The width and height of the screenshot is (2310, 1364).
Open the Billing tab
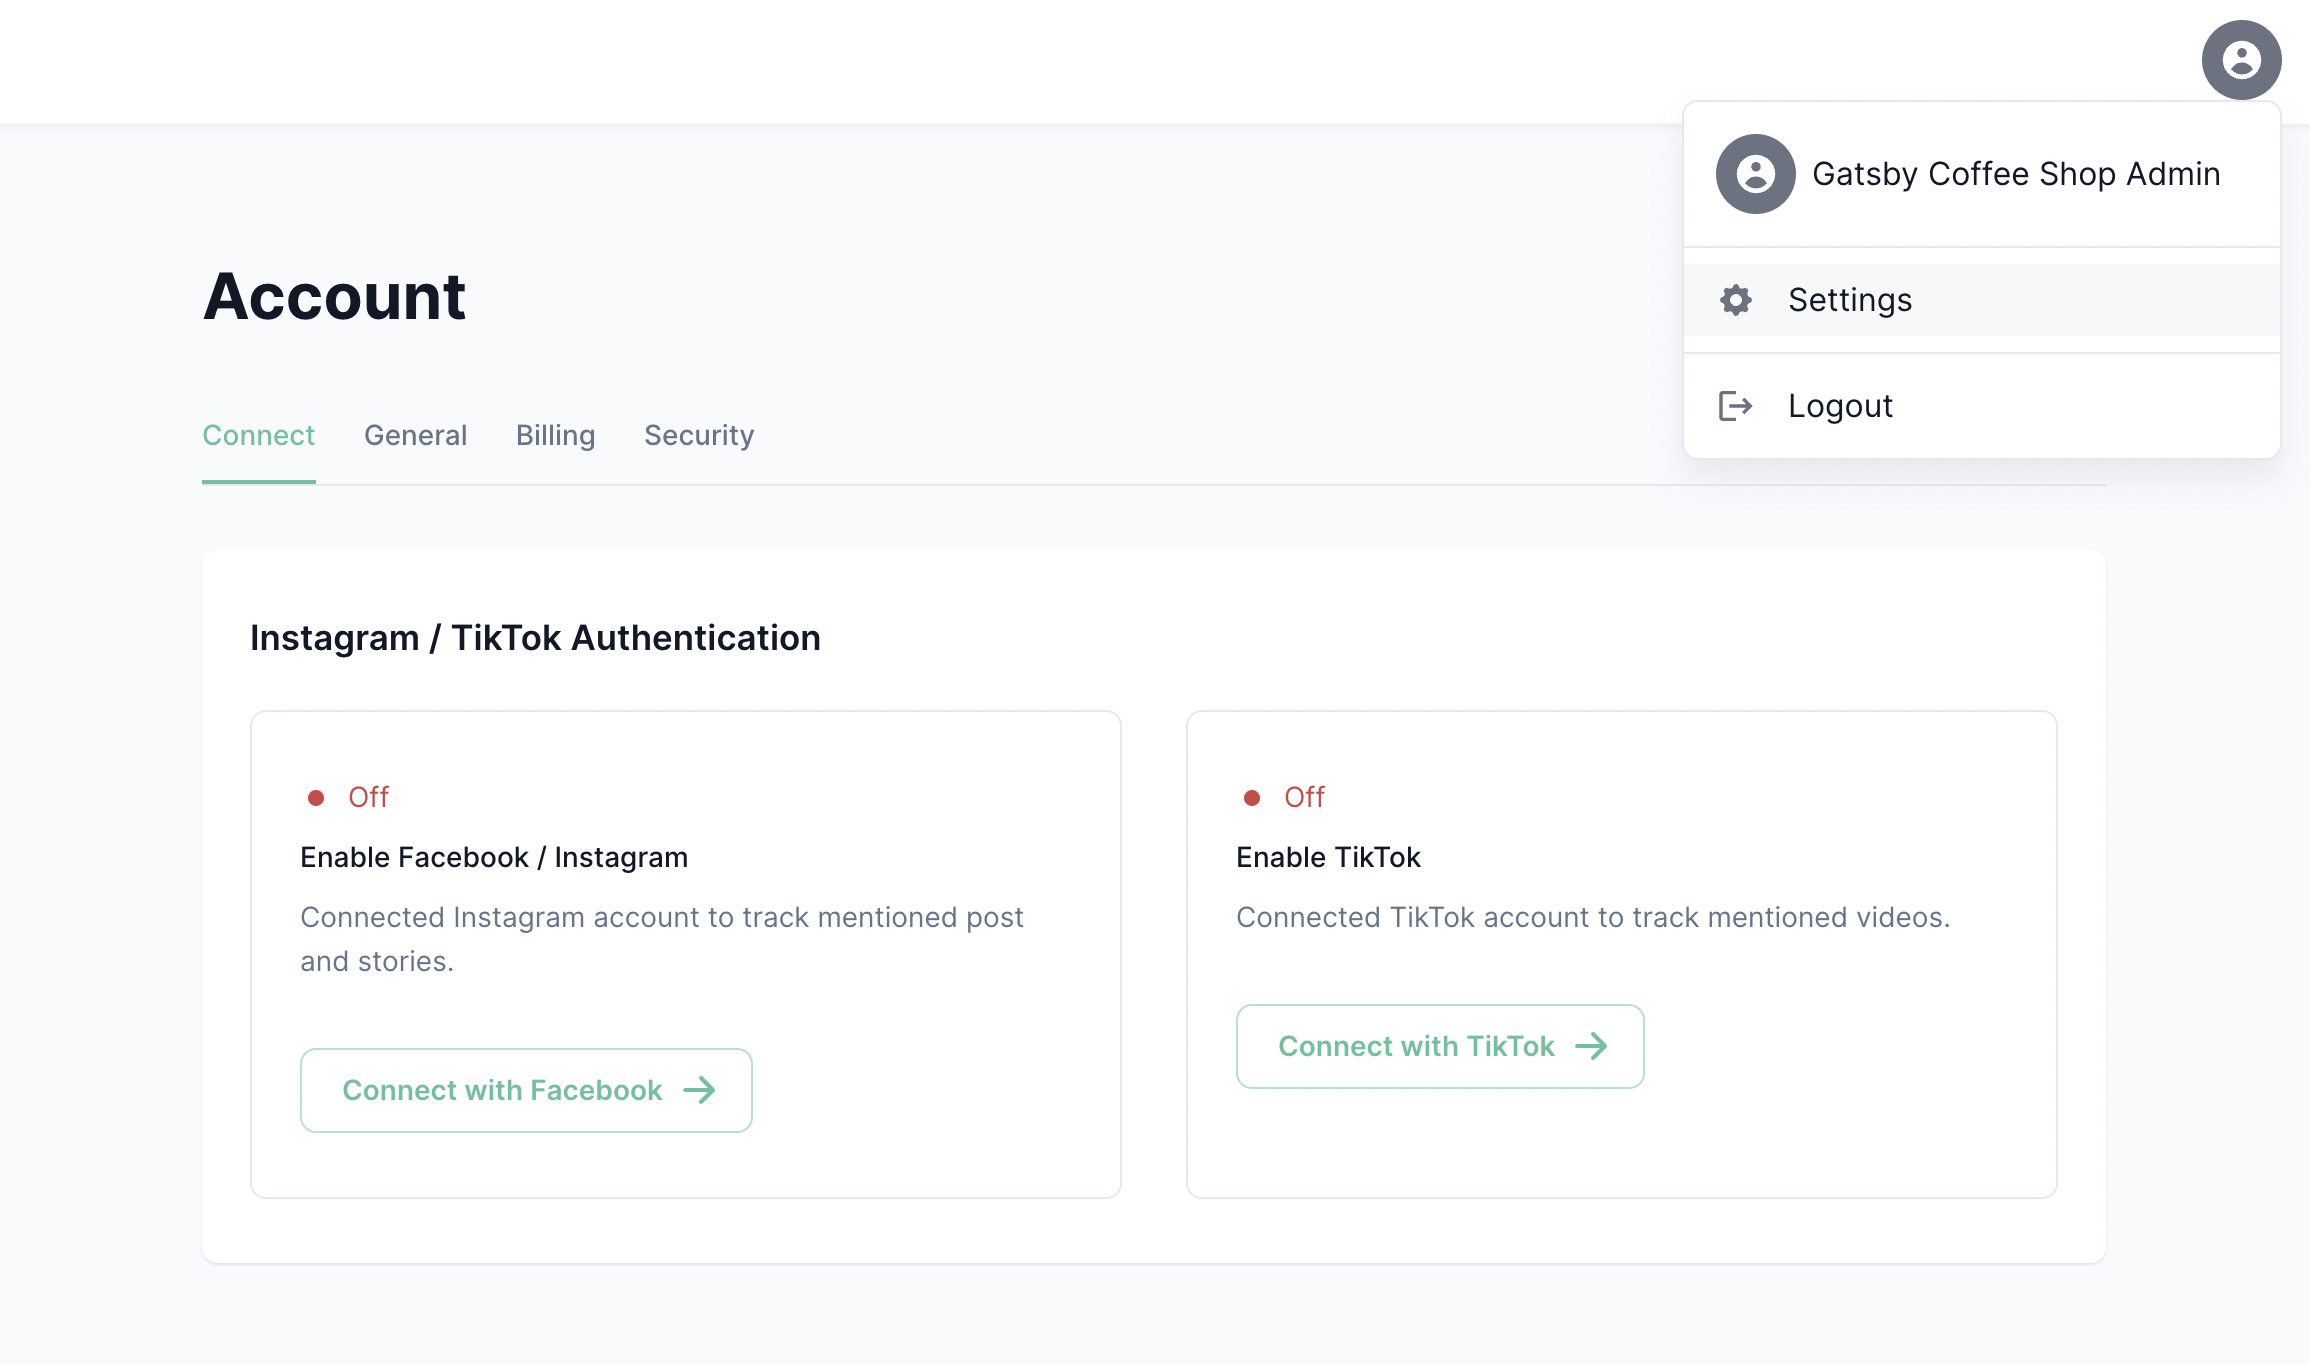click(x=555, y=435)
